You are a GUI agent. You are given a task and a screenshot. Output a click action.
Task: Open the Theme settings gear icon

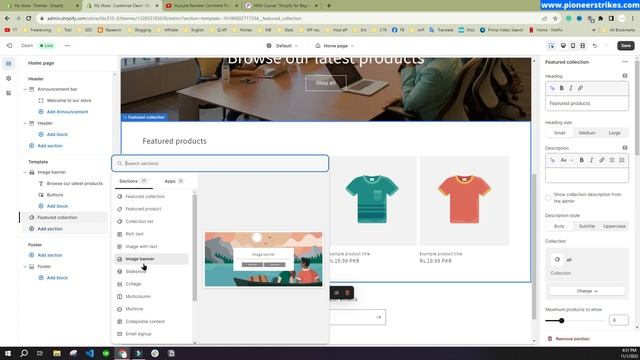9,78
